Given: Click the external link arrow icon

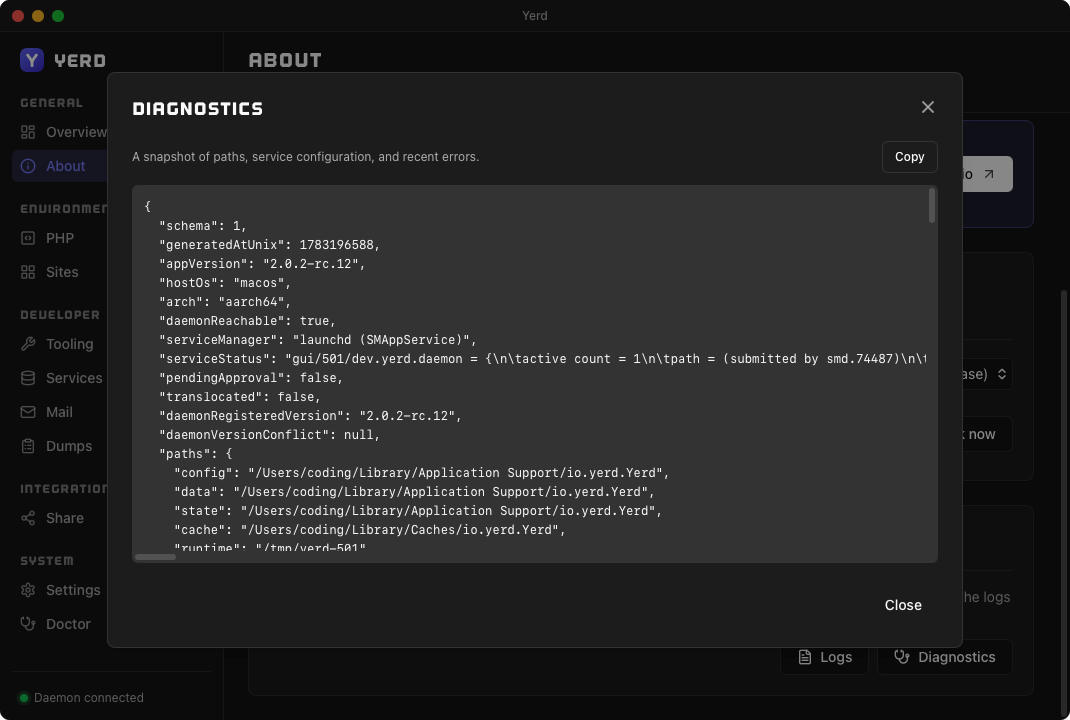Looking at the screenshot, I should point(989,174).
